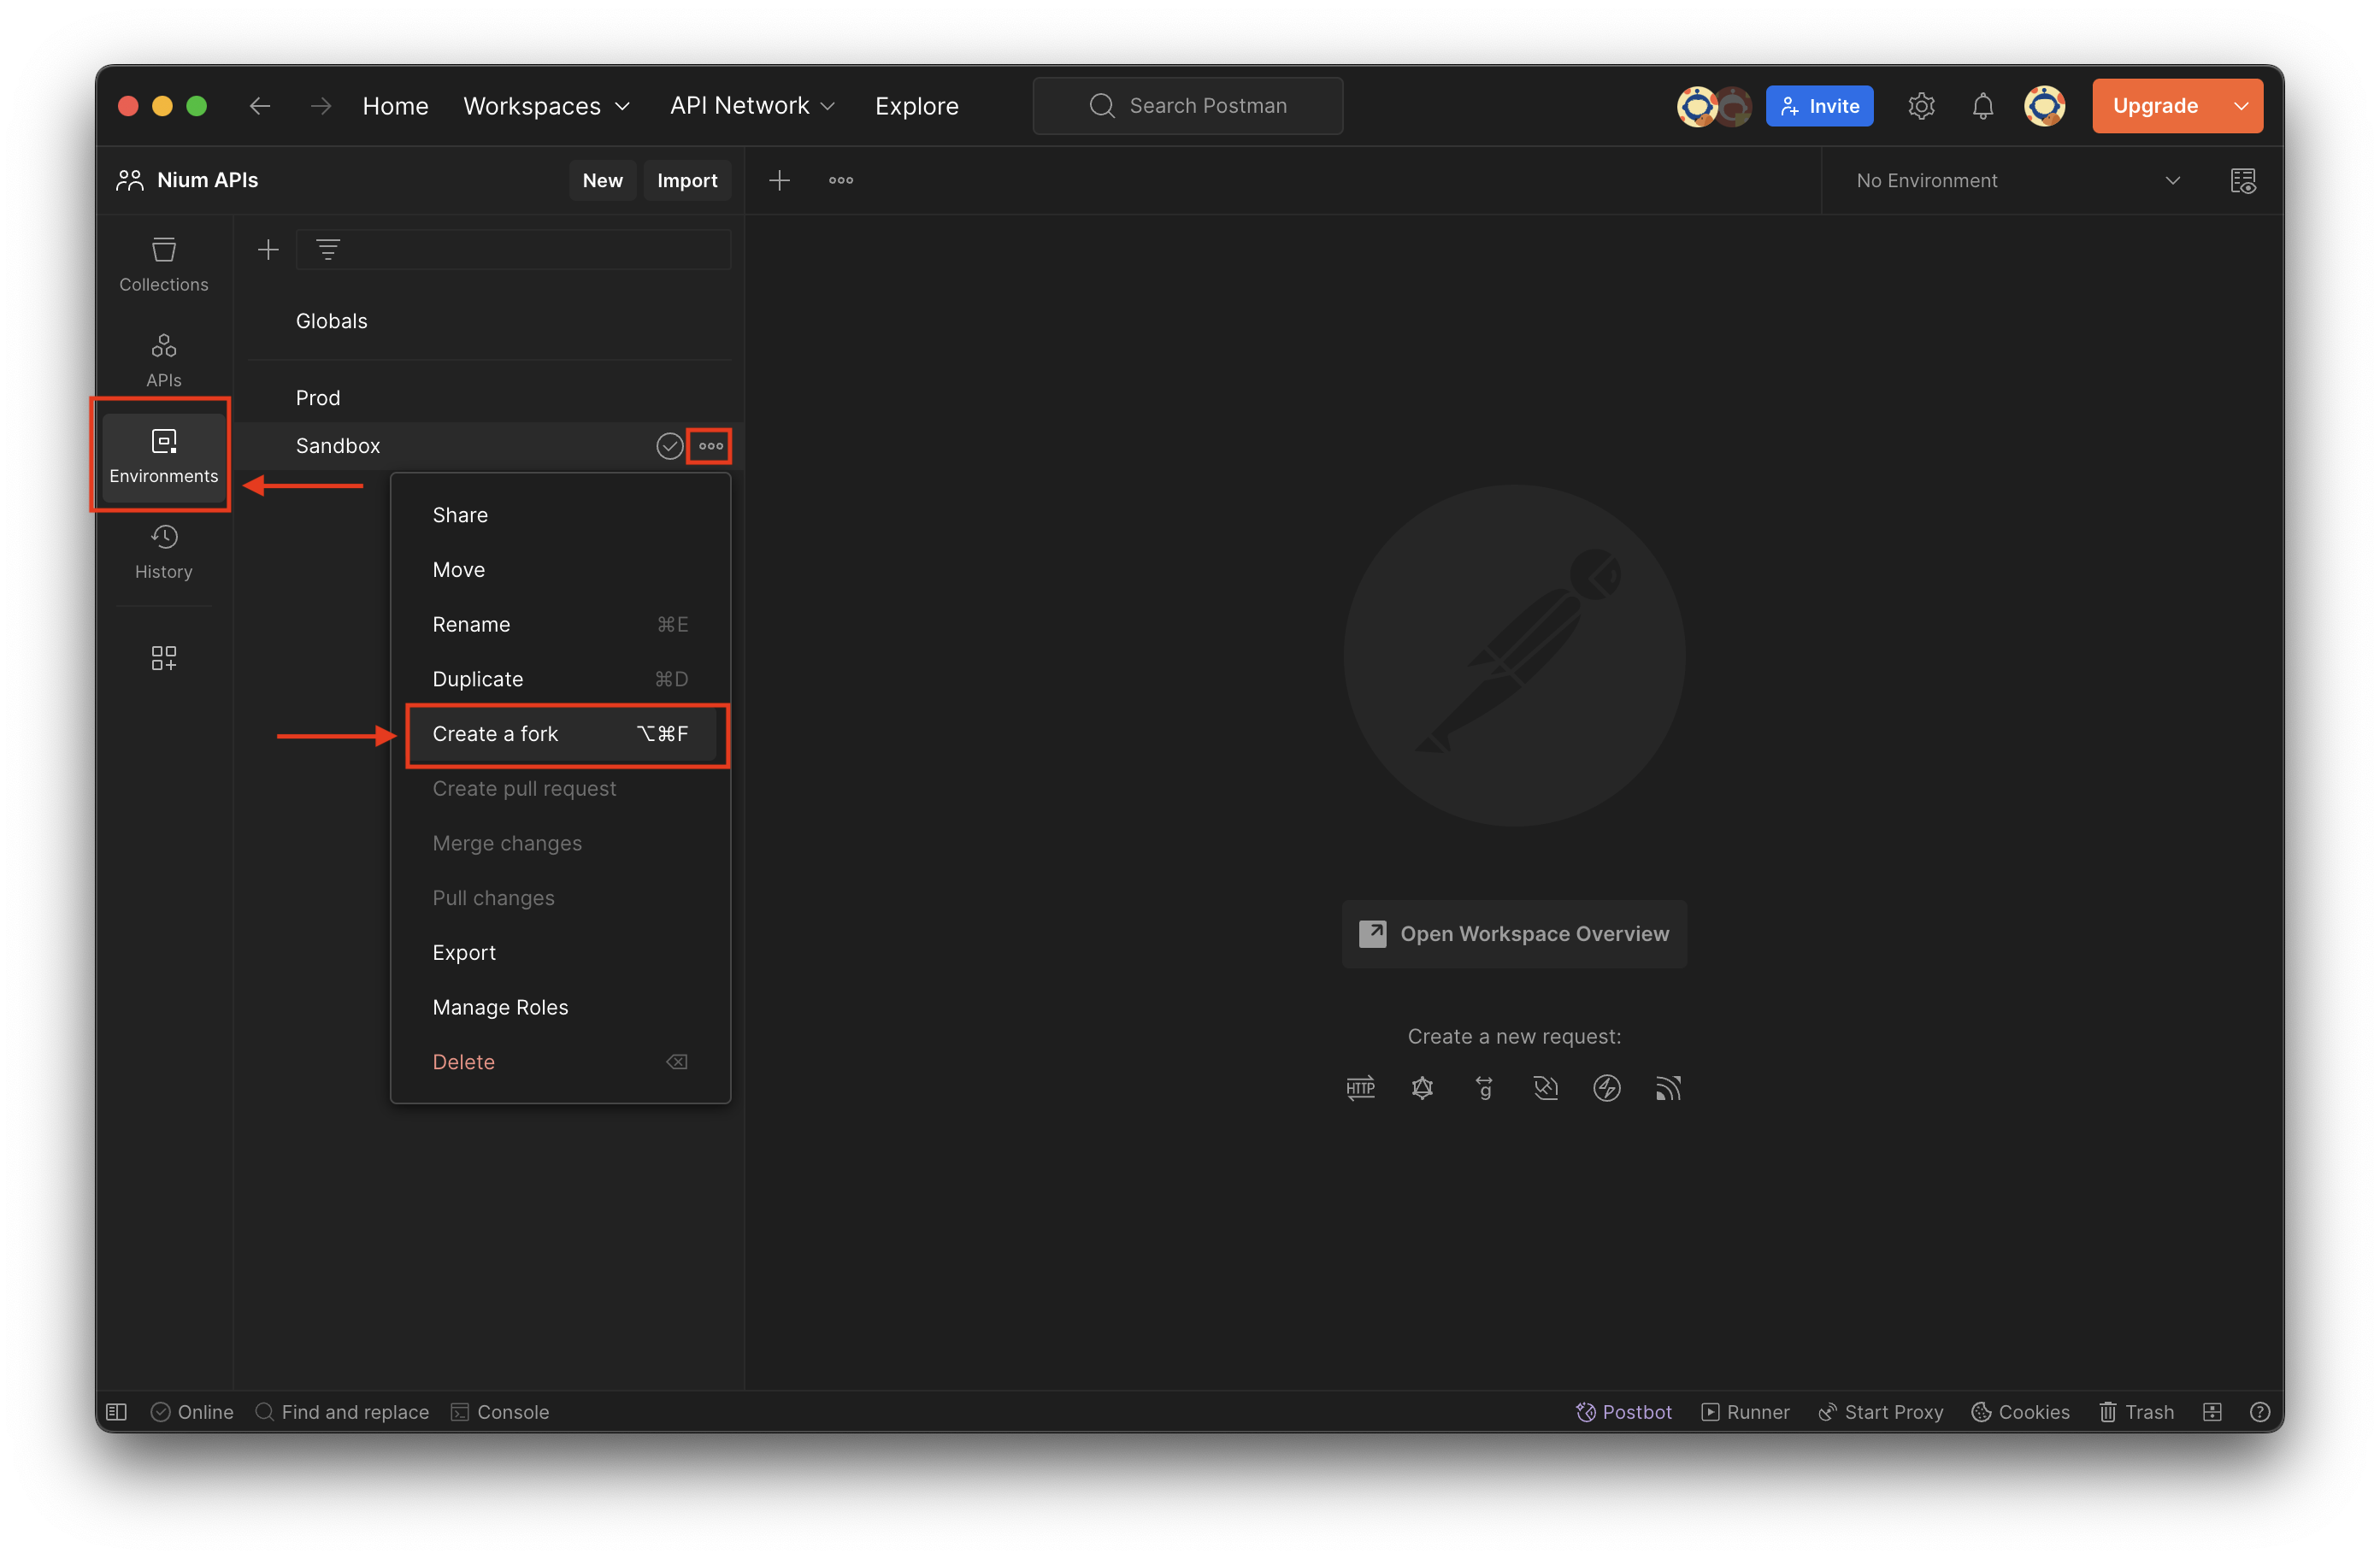Image resolution: width=2380 pixels, height=1559 pixels.
Task: Click the Search Postman field
Action: pos(1188,106)
